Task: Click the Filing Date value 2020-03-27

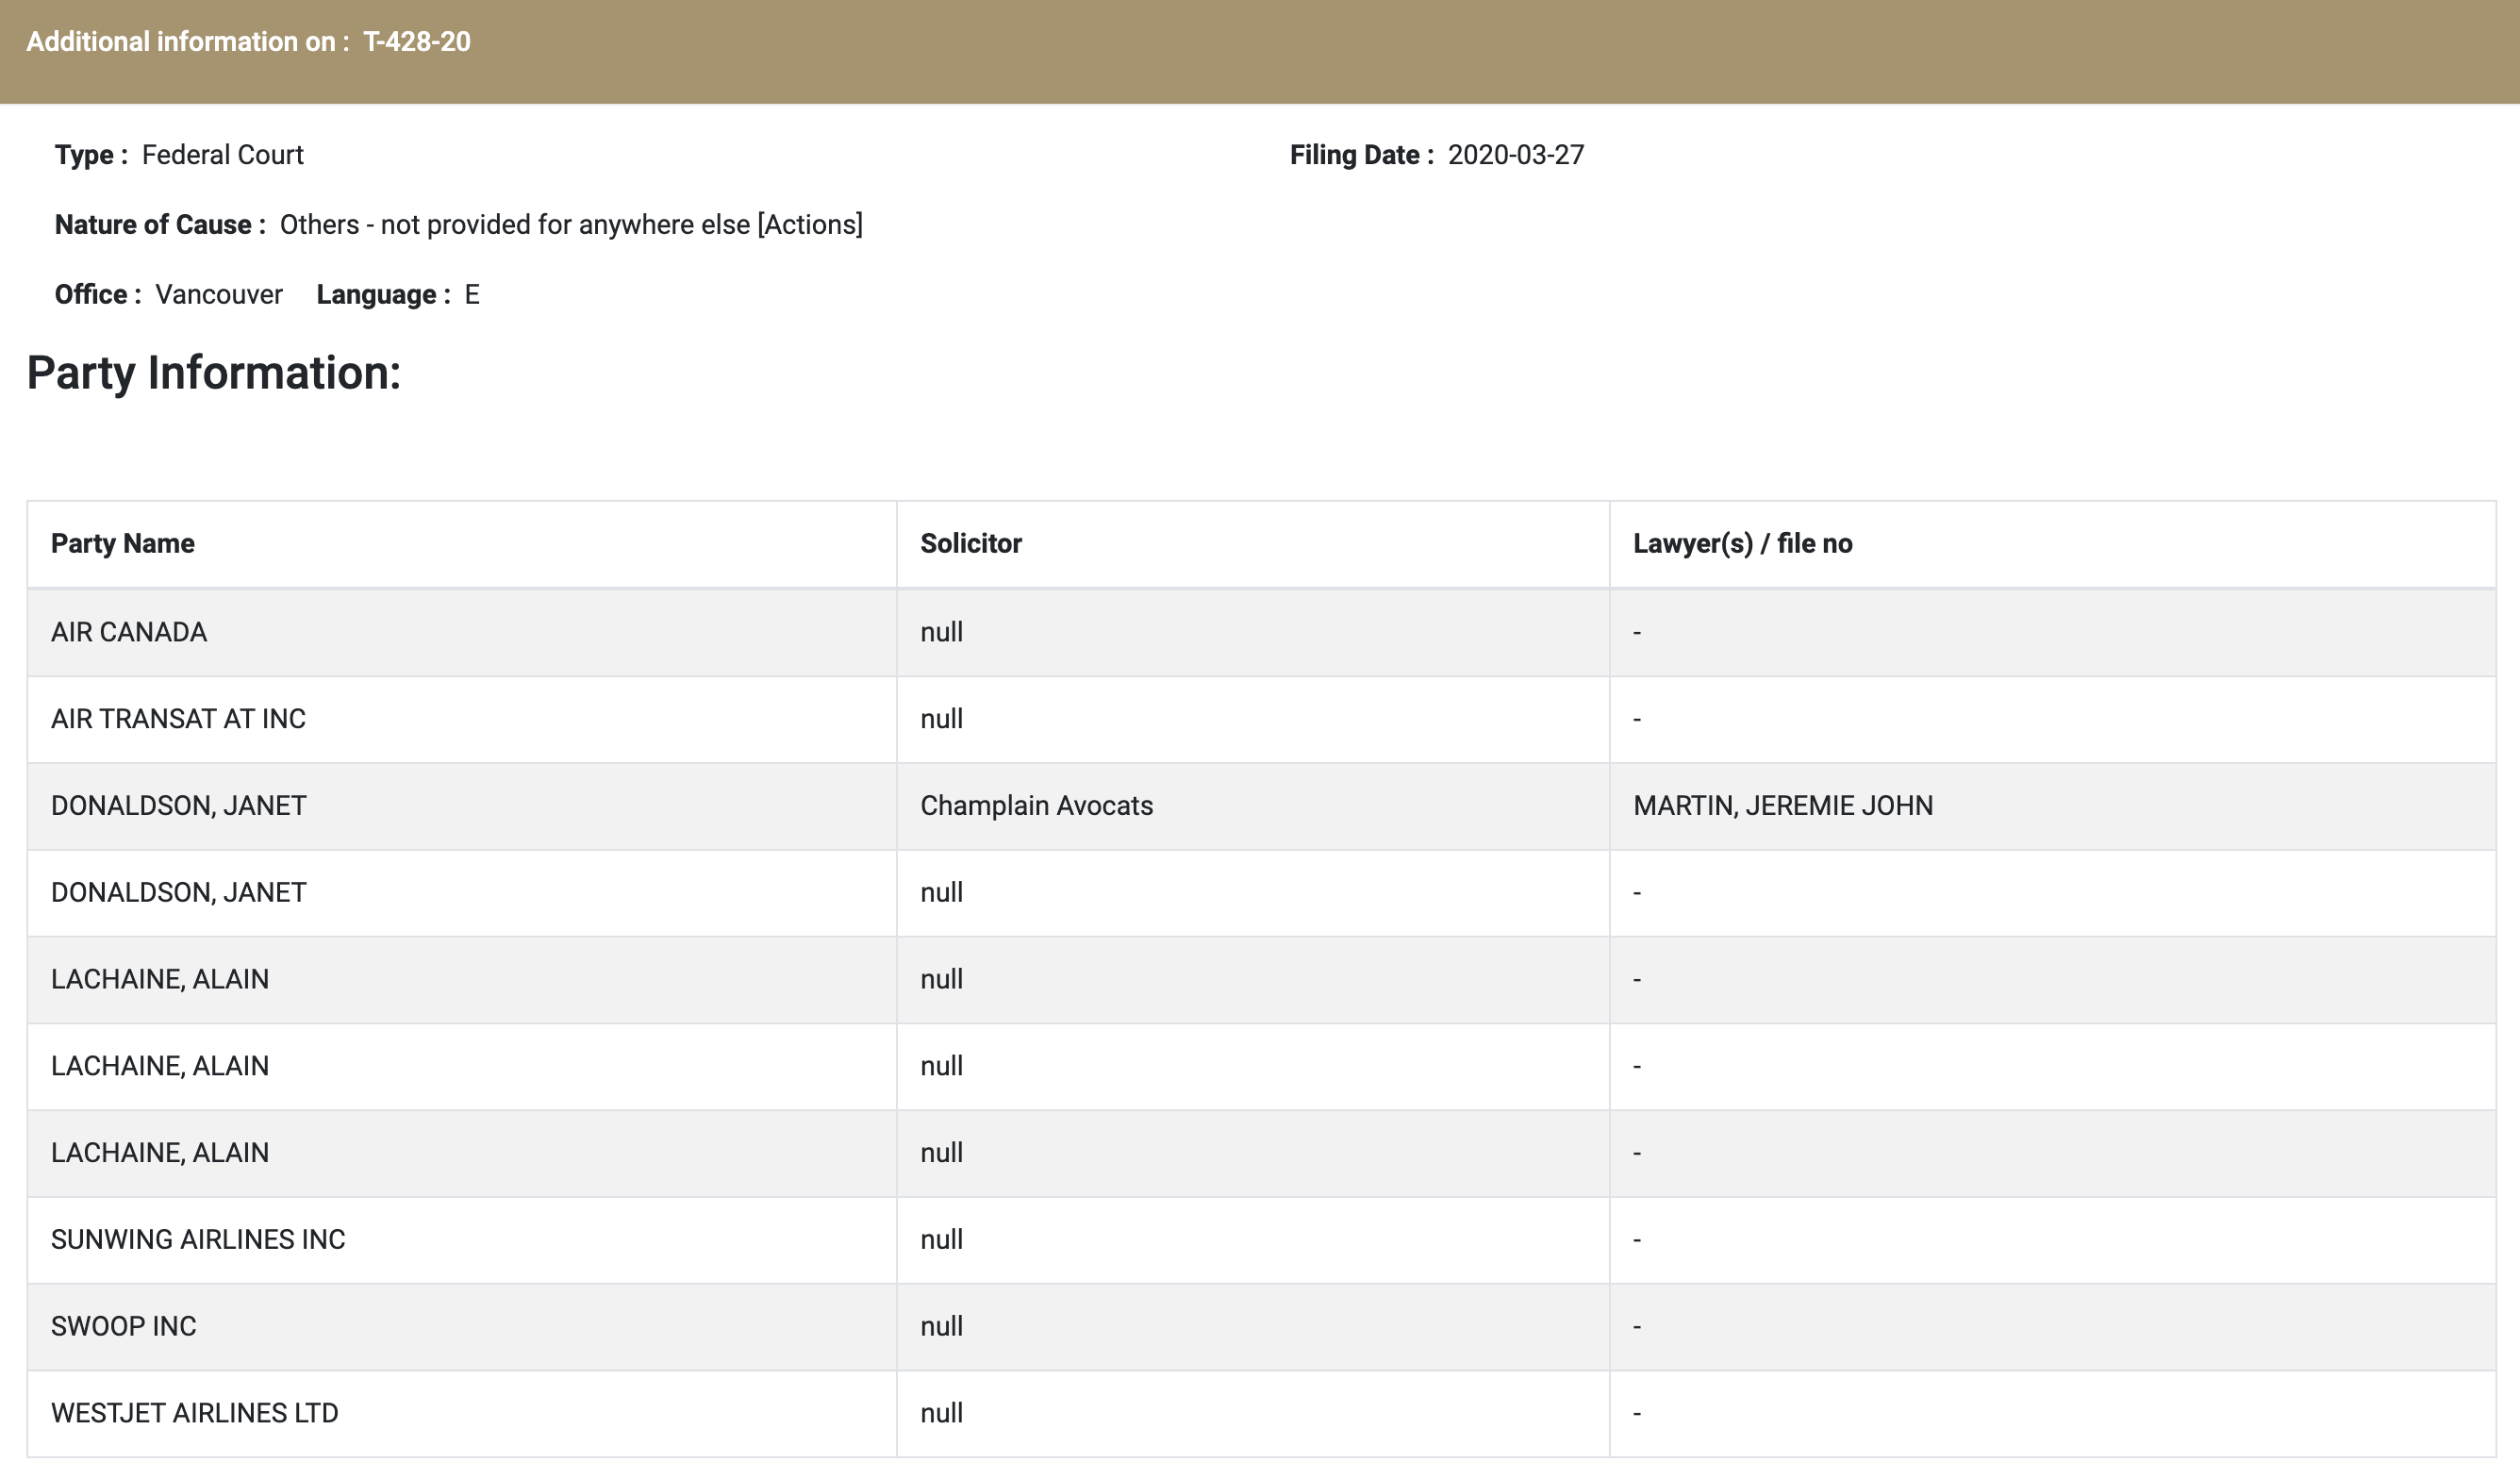Action: [1515, 155]
